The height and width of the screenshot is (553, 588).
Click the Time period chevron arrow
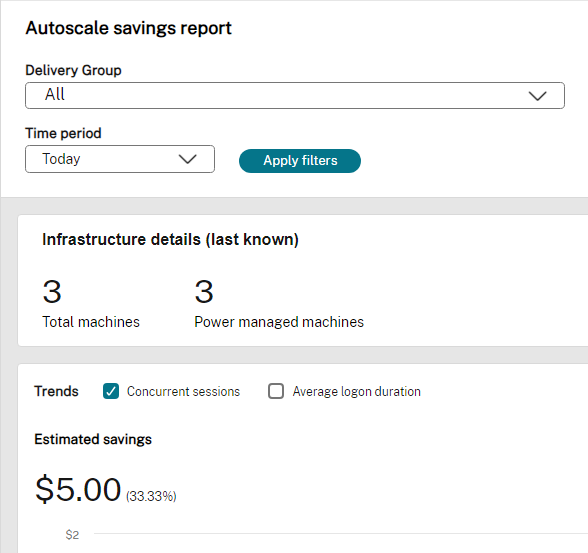point(188,159)
